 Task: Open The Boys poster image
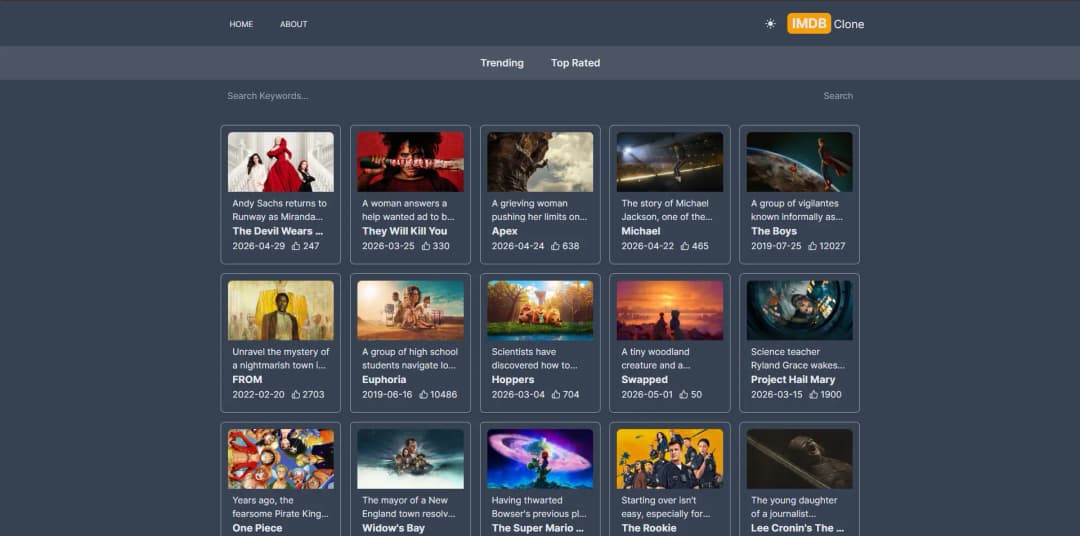[x=799, y=162]
